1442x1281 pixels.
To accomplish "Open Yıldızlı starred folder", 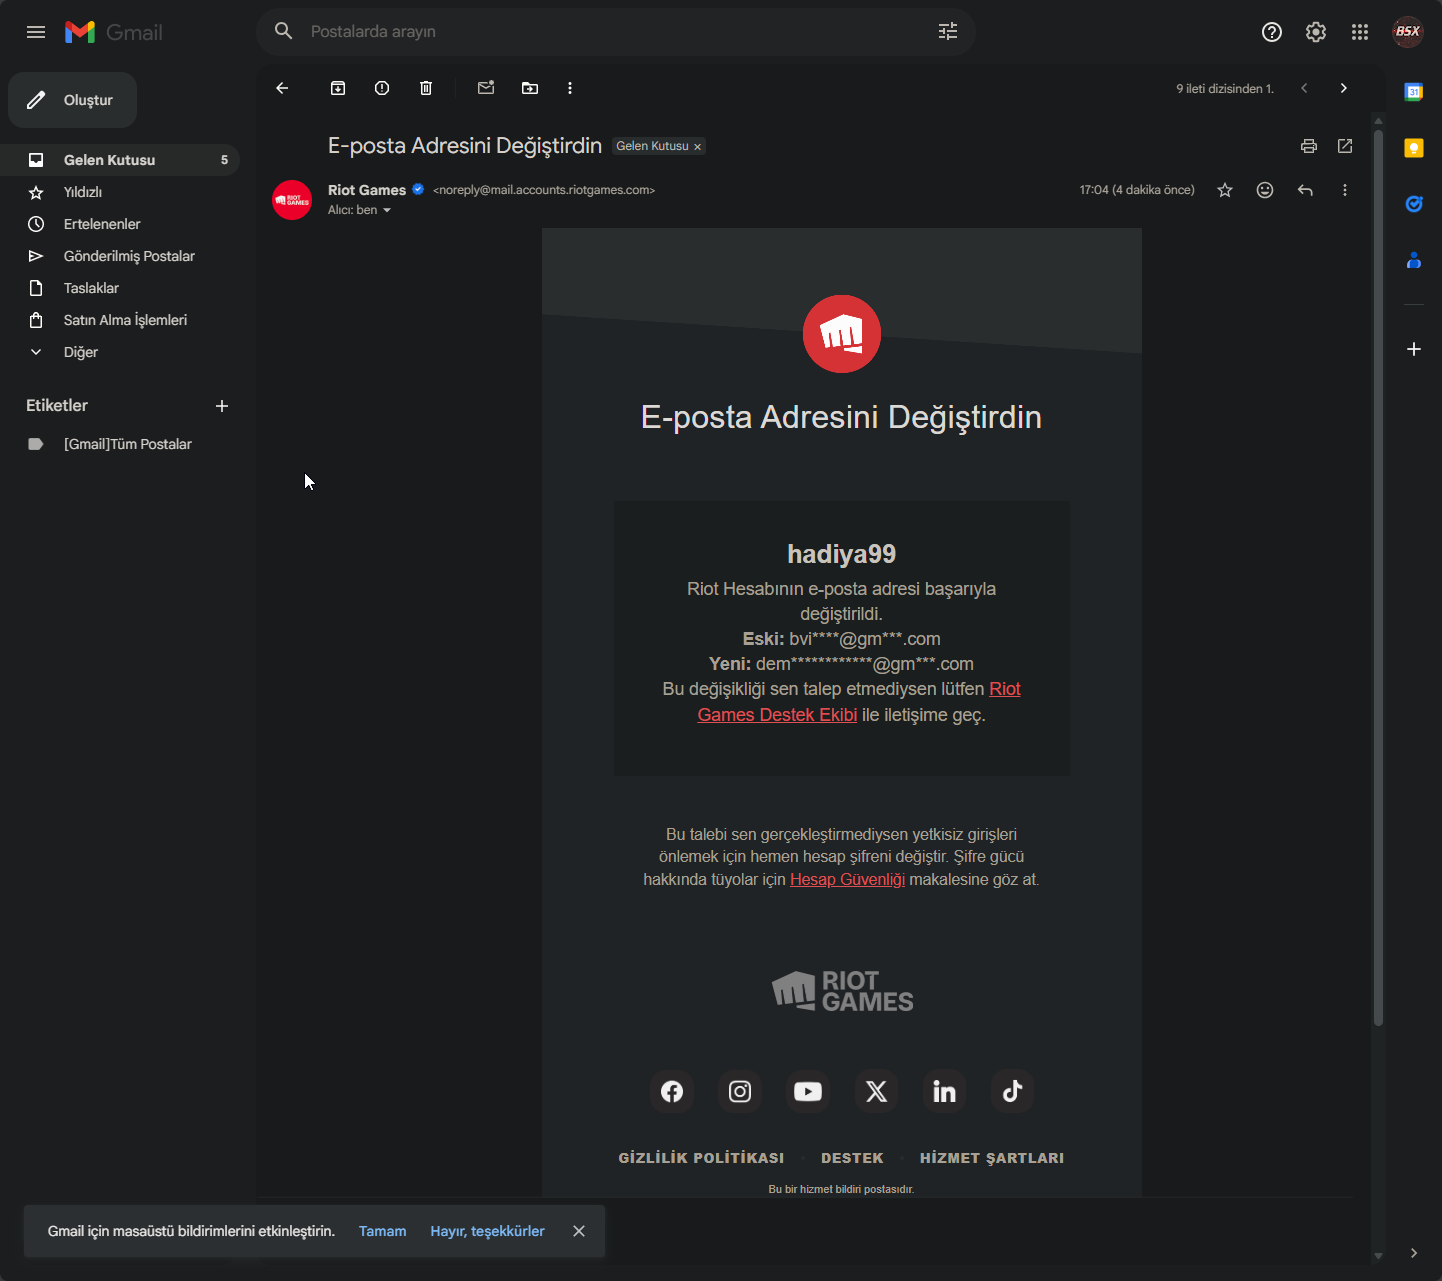I will pos(120,192).
